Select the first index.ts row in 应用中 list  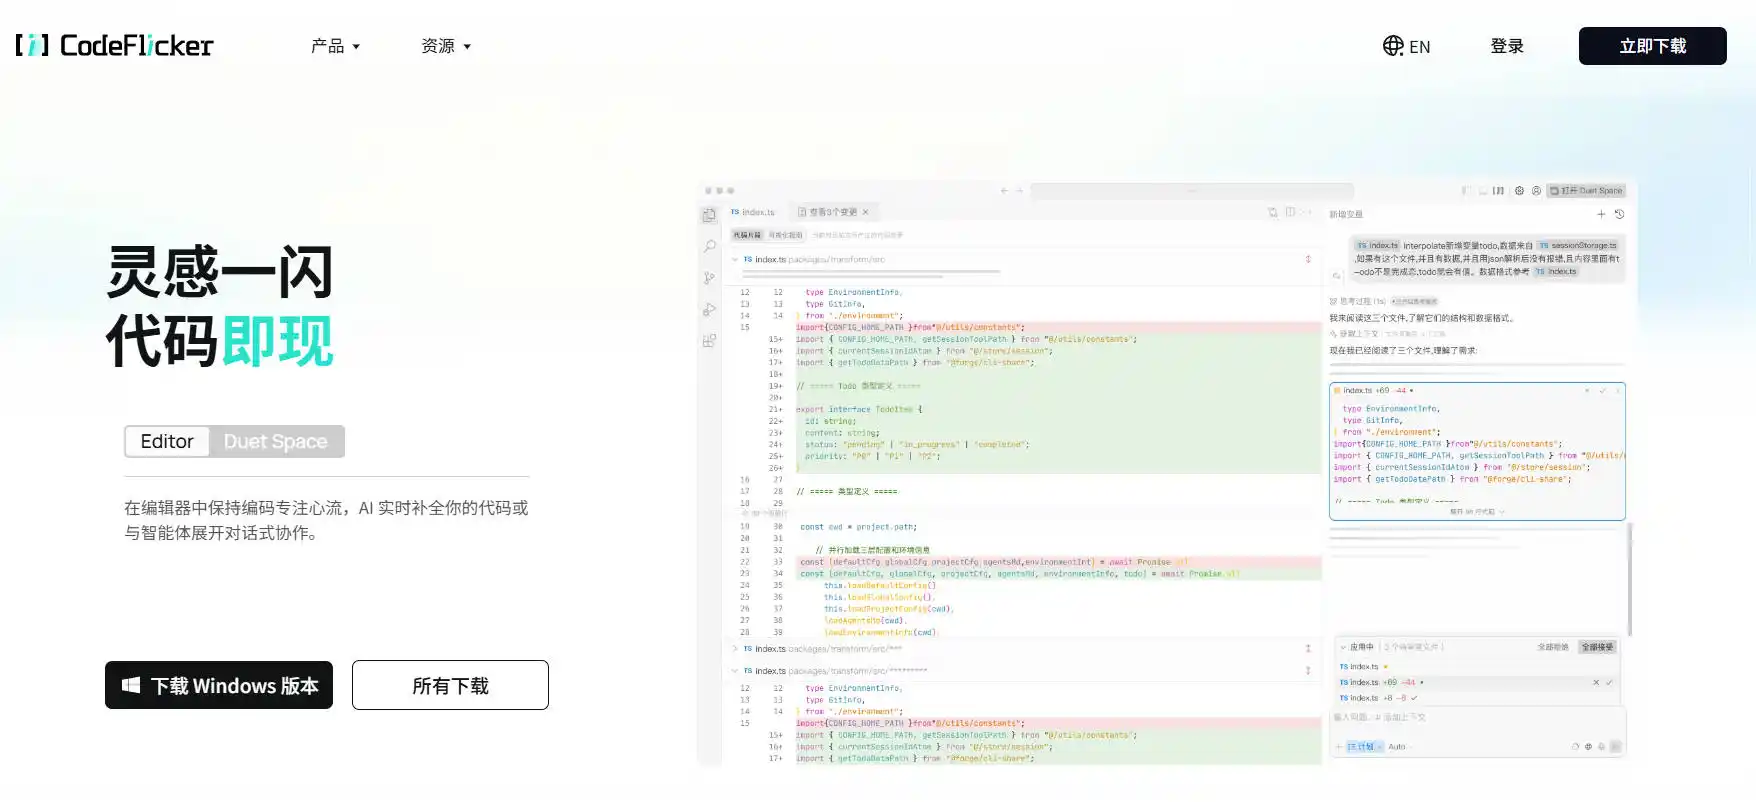[1477, 667]
